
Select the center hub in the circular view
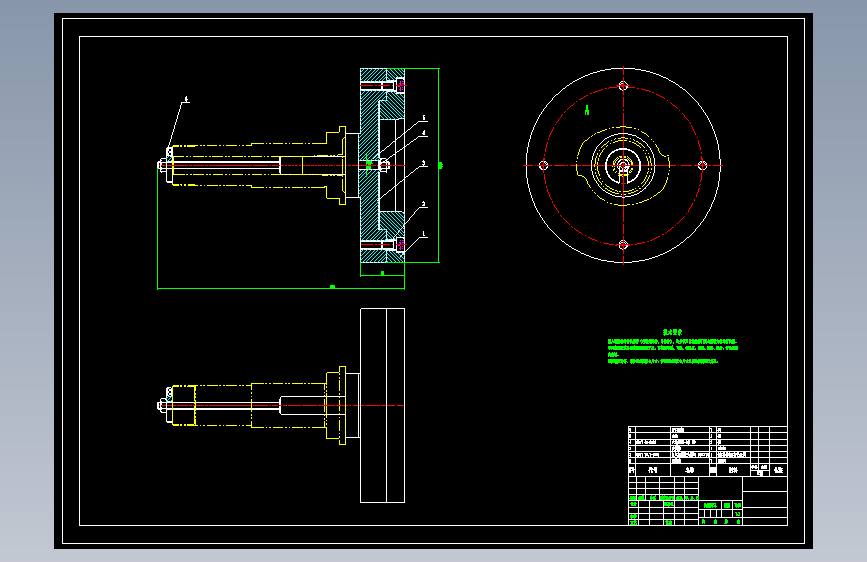point(623,165)
